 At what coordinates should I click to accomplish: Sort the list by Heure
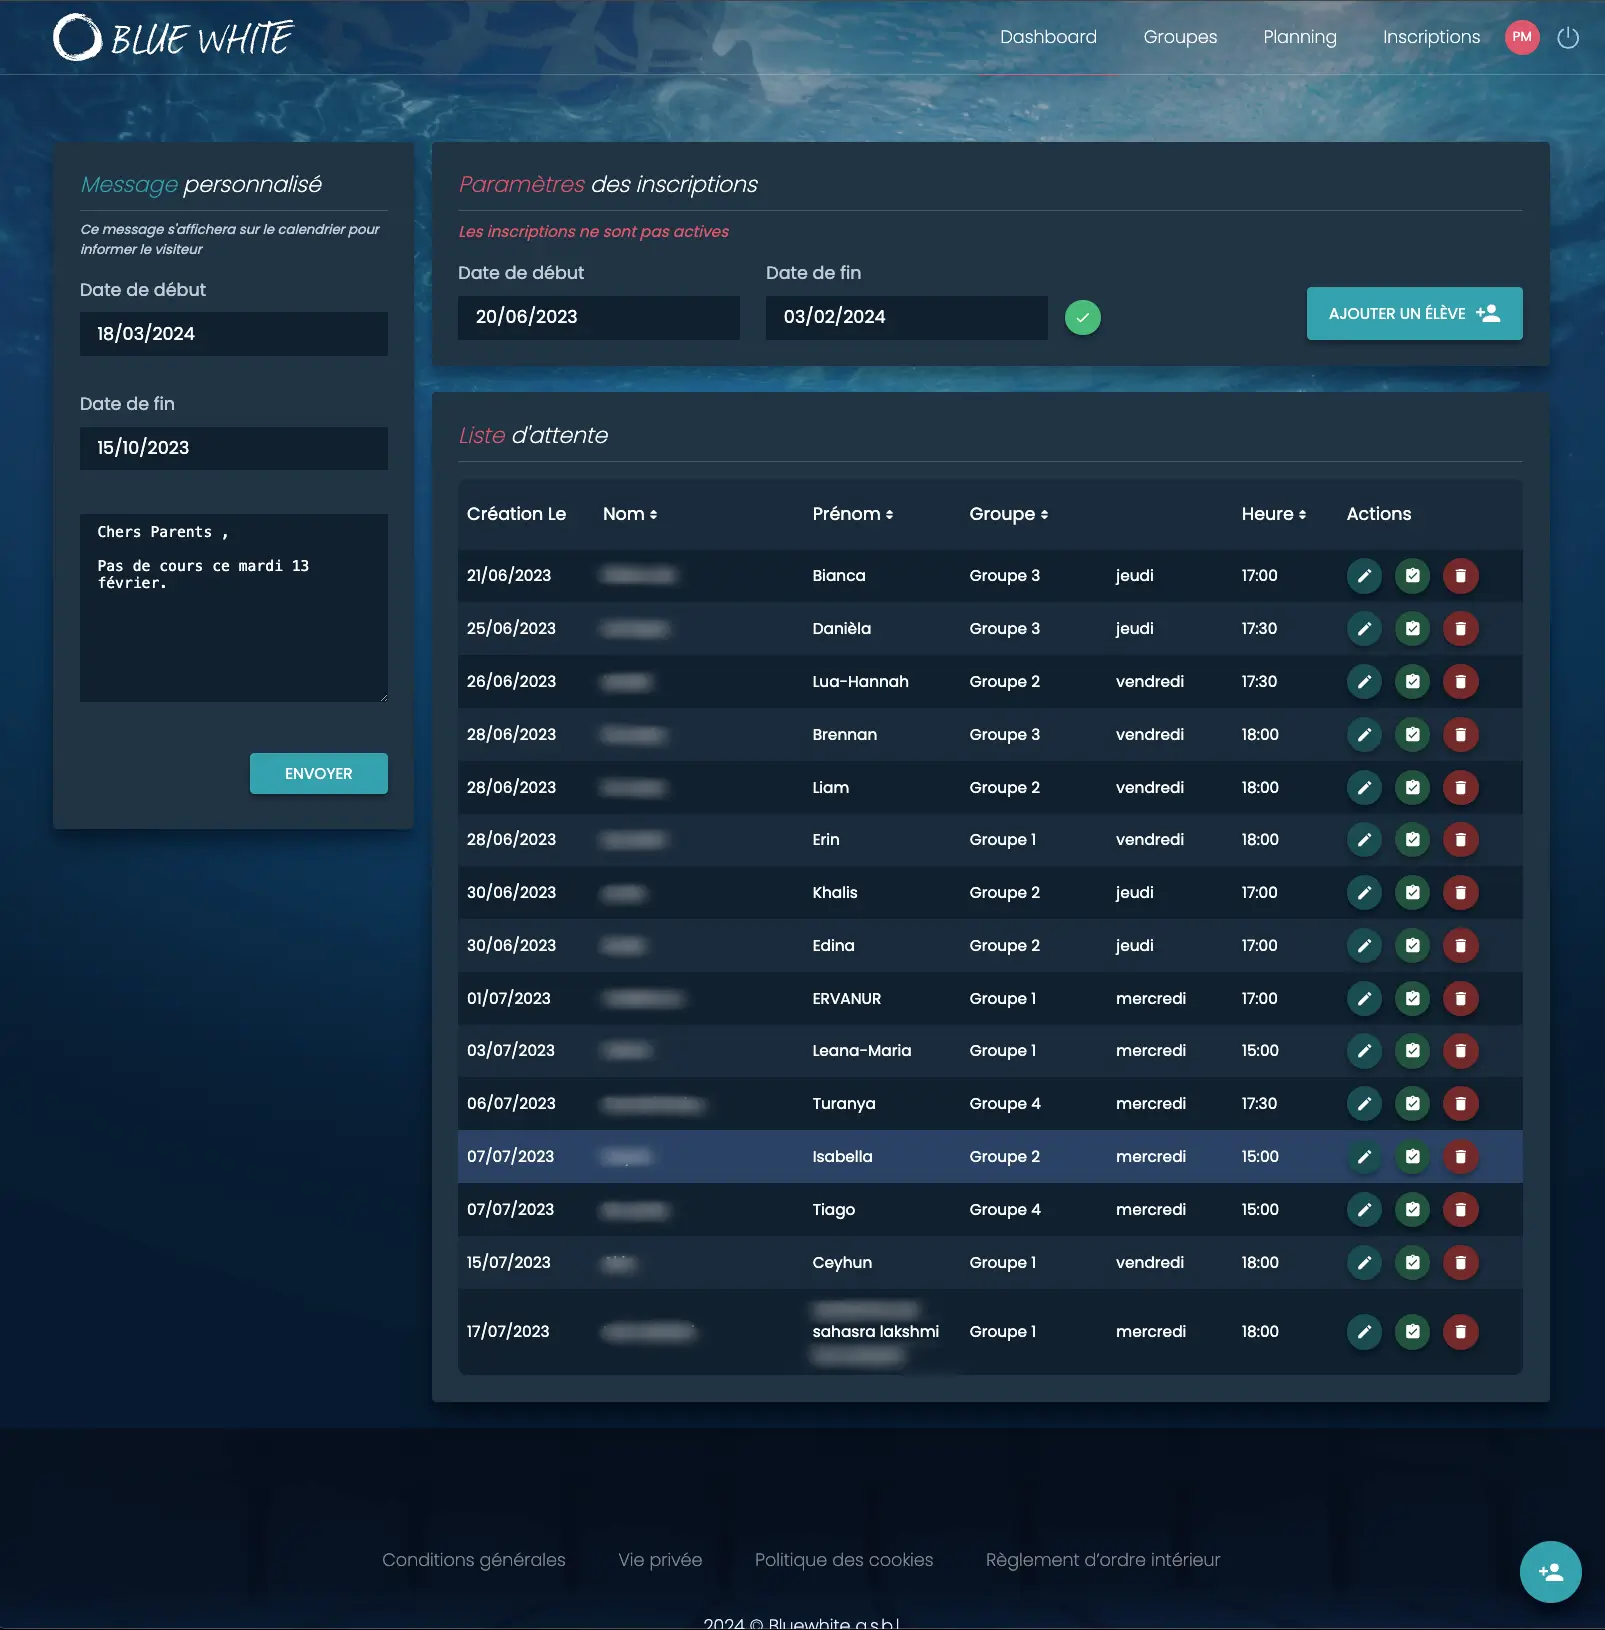[1273, 514]
